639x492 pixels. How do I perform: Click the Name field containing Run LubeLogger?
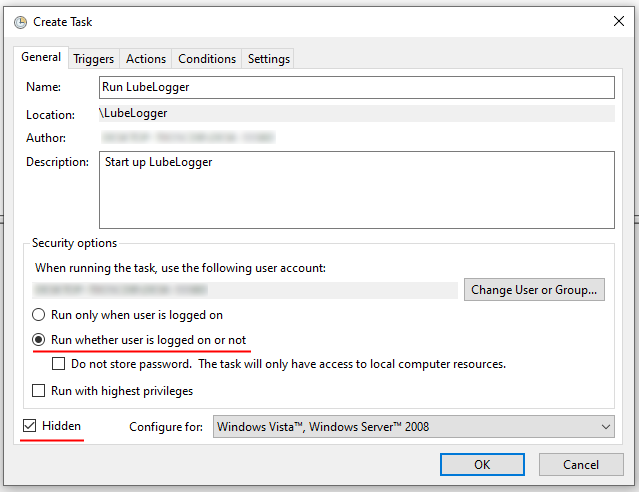pos(356,88)
